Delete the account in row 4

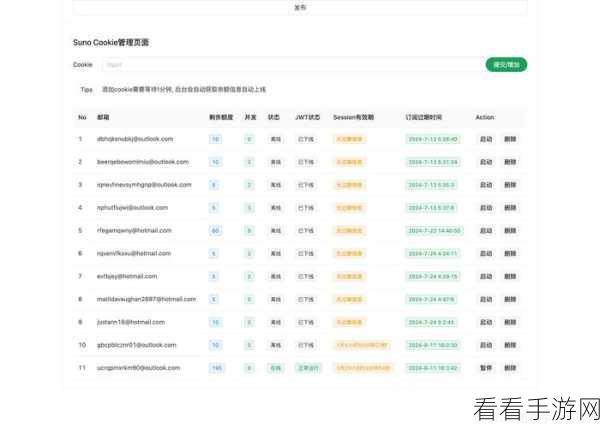(x=510, y=208)
